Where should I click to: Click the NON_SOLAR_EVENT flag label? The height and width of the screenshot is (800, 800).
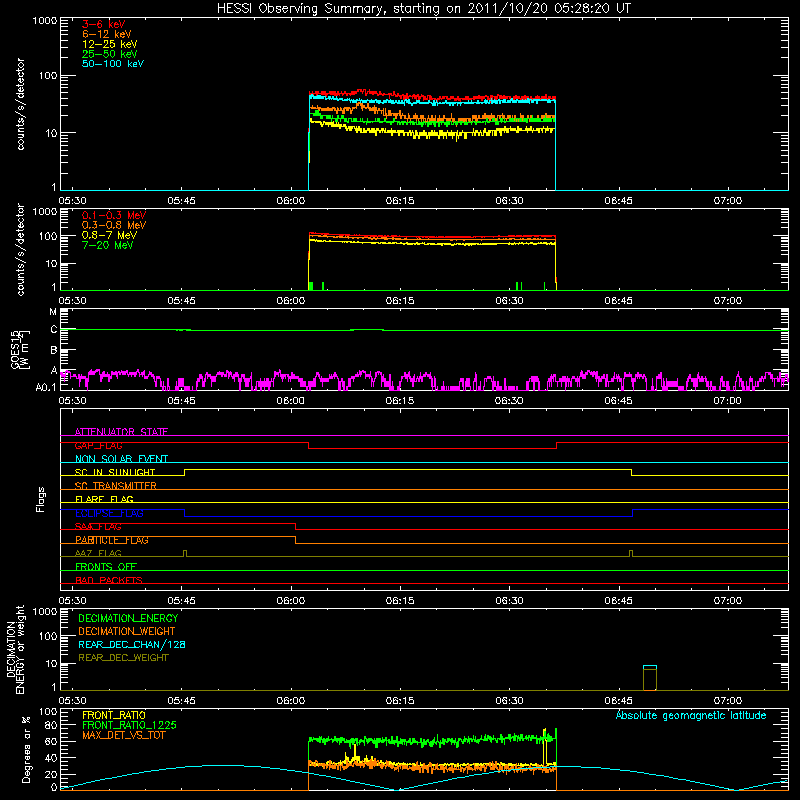tap(121, 459)
